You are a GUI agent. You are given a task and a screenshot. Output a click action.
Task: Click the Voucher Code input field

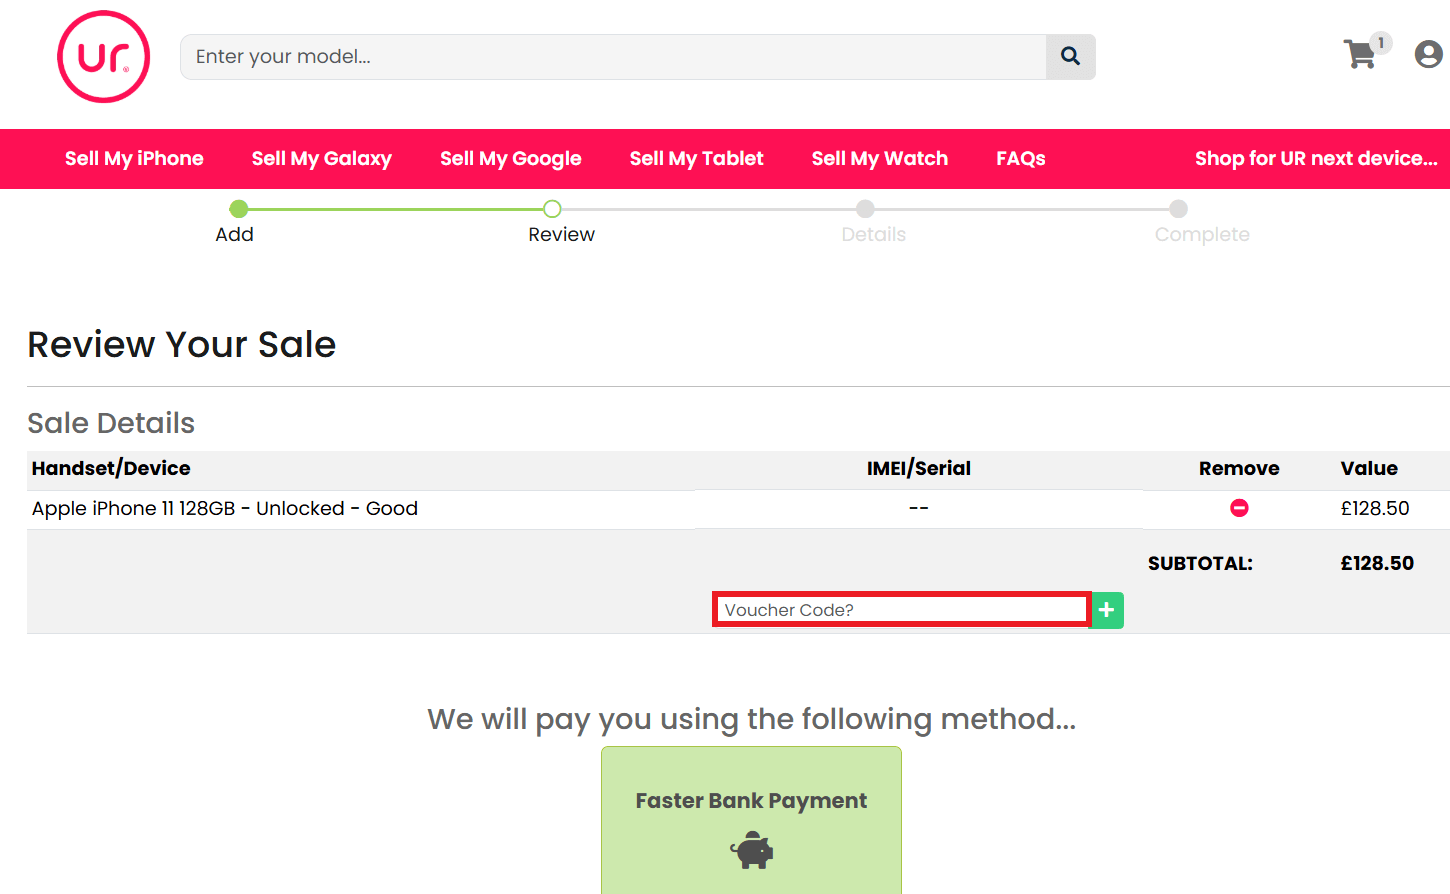[901, 610]
